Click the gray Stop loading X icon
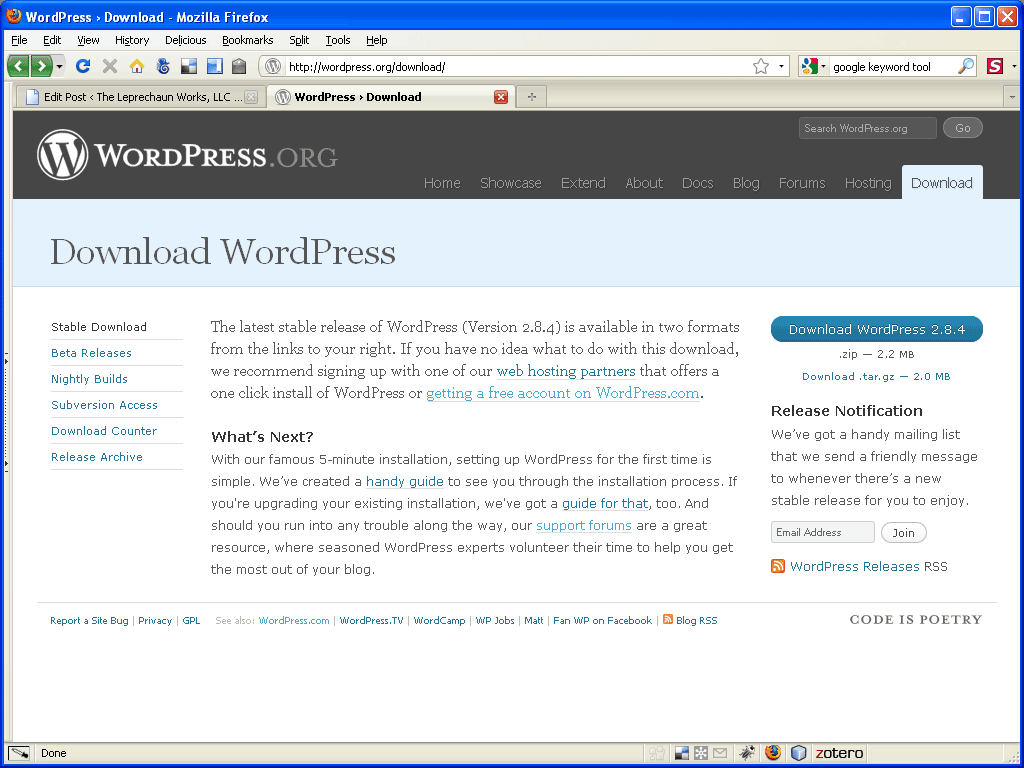 pos(110,66)
